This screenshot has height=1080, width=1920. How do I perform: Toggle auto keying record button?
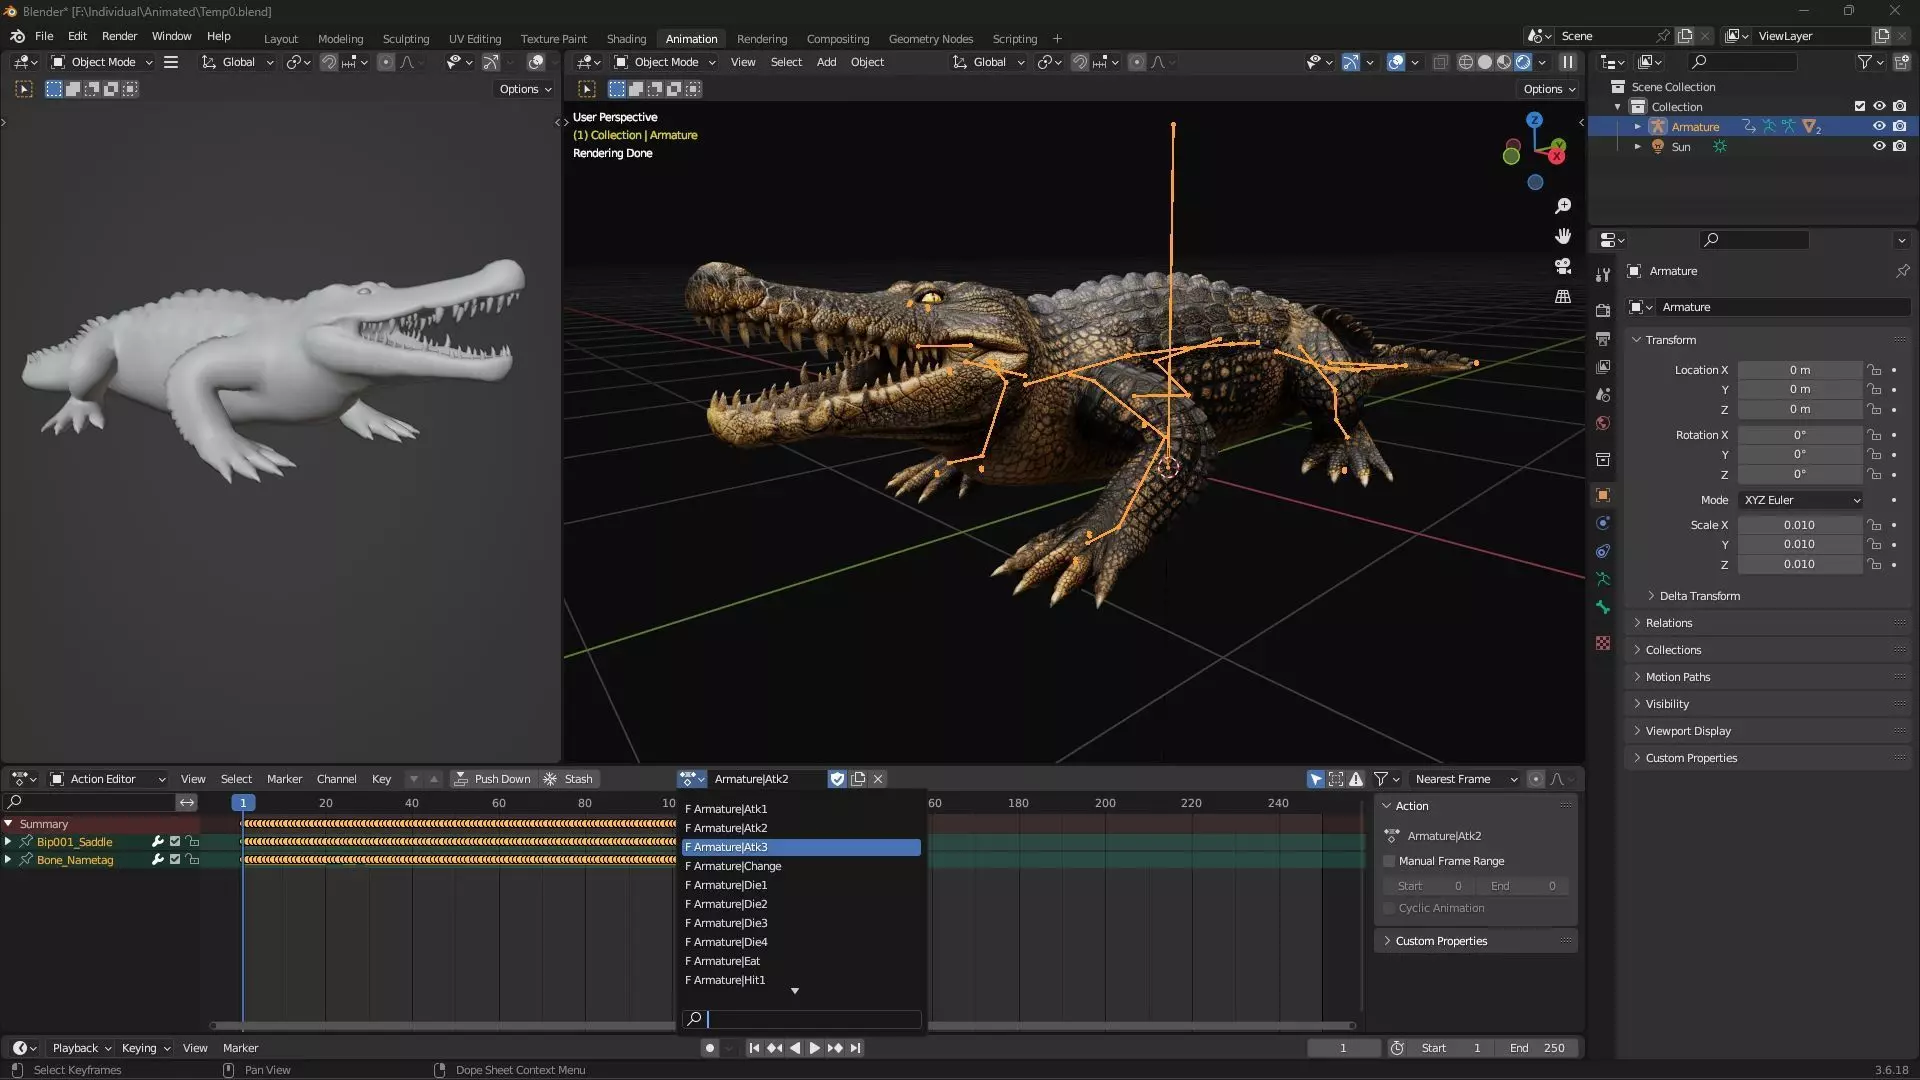[x=709, y=1048]
